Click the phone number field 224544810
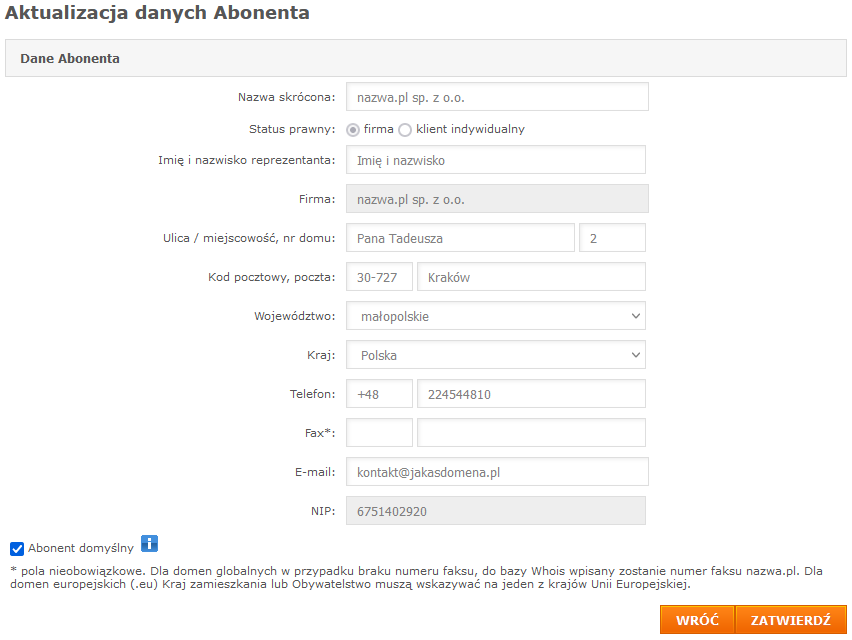Screen dimensions: 852x640 [x=531, y=394]
